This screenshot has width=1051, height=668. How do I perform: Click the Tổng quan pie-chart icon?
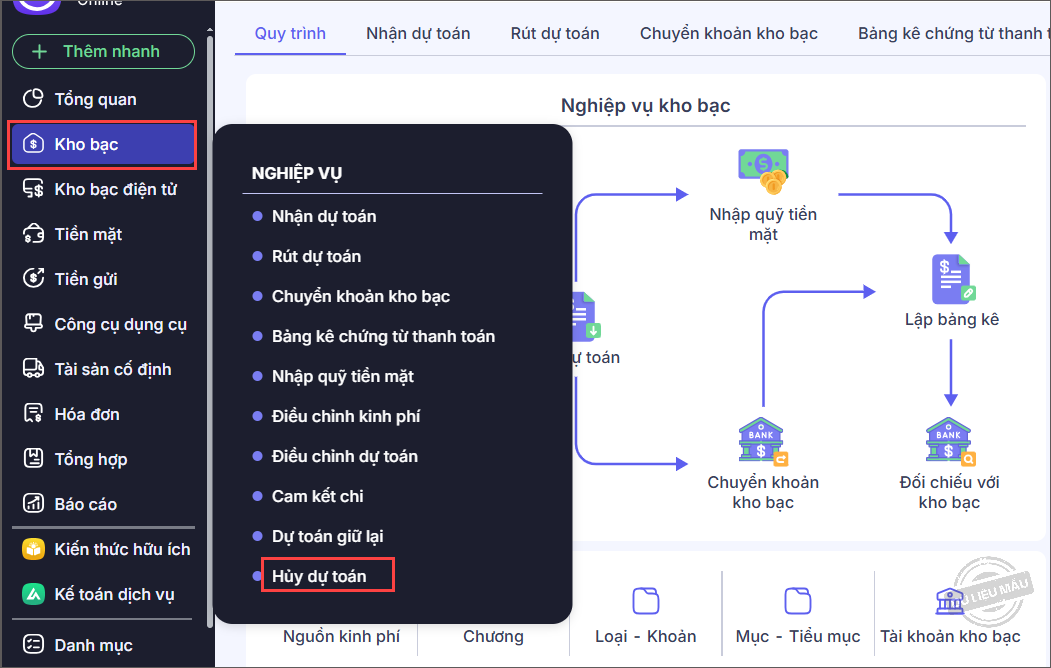click(33, 98)
